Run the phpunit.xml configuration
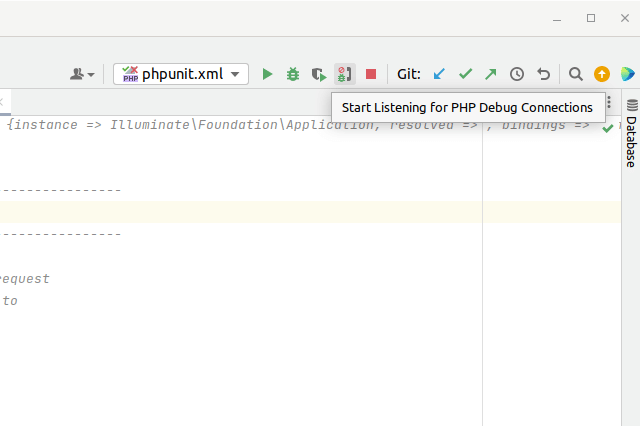This screenshot has width=640, height=426. tap(267, 74)
